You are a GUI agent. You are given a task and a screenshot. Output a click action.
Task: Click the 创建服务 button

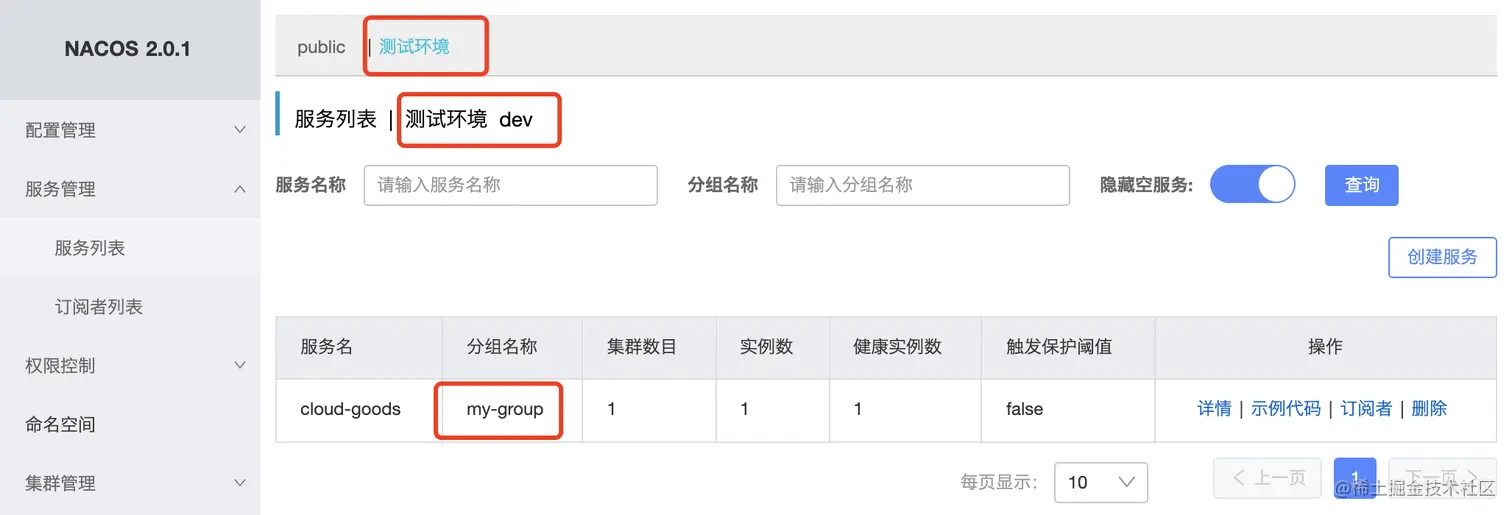tap(1442, 257)
